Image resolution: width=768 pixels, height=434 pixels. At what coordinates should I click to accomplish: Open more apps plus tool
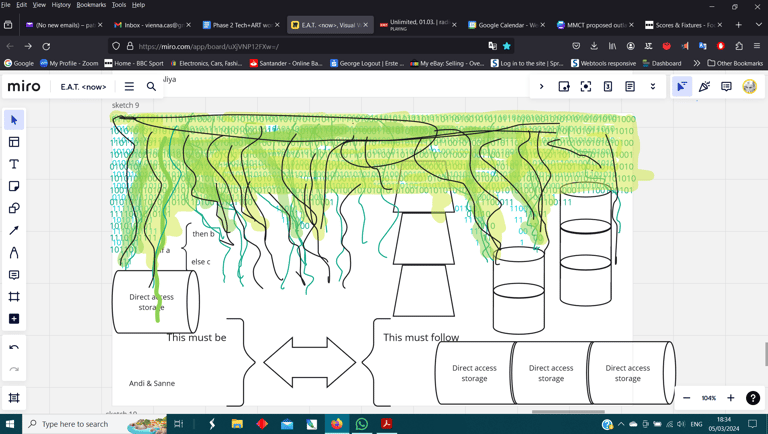click(x=14, y=319)
